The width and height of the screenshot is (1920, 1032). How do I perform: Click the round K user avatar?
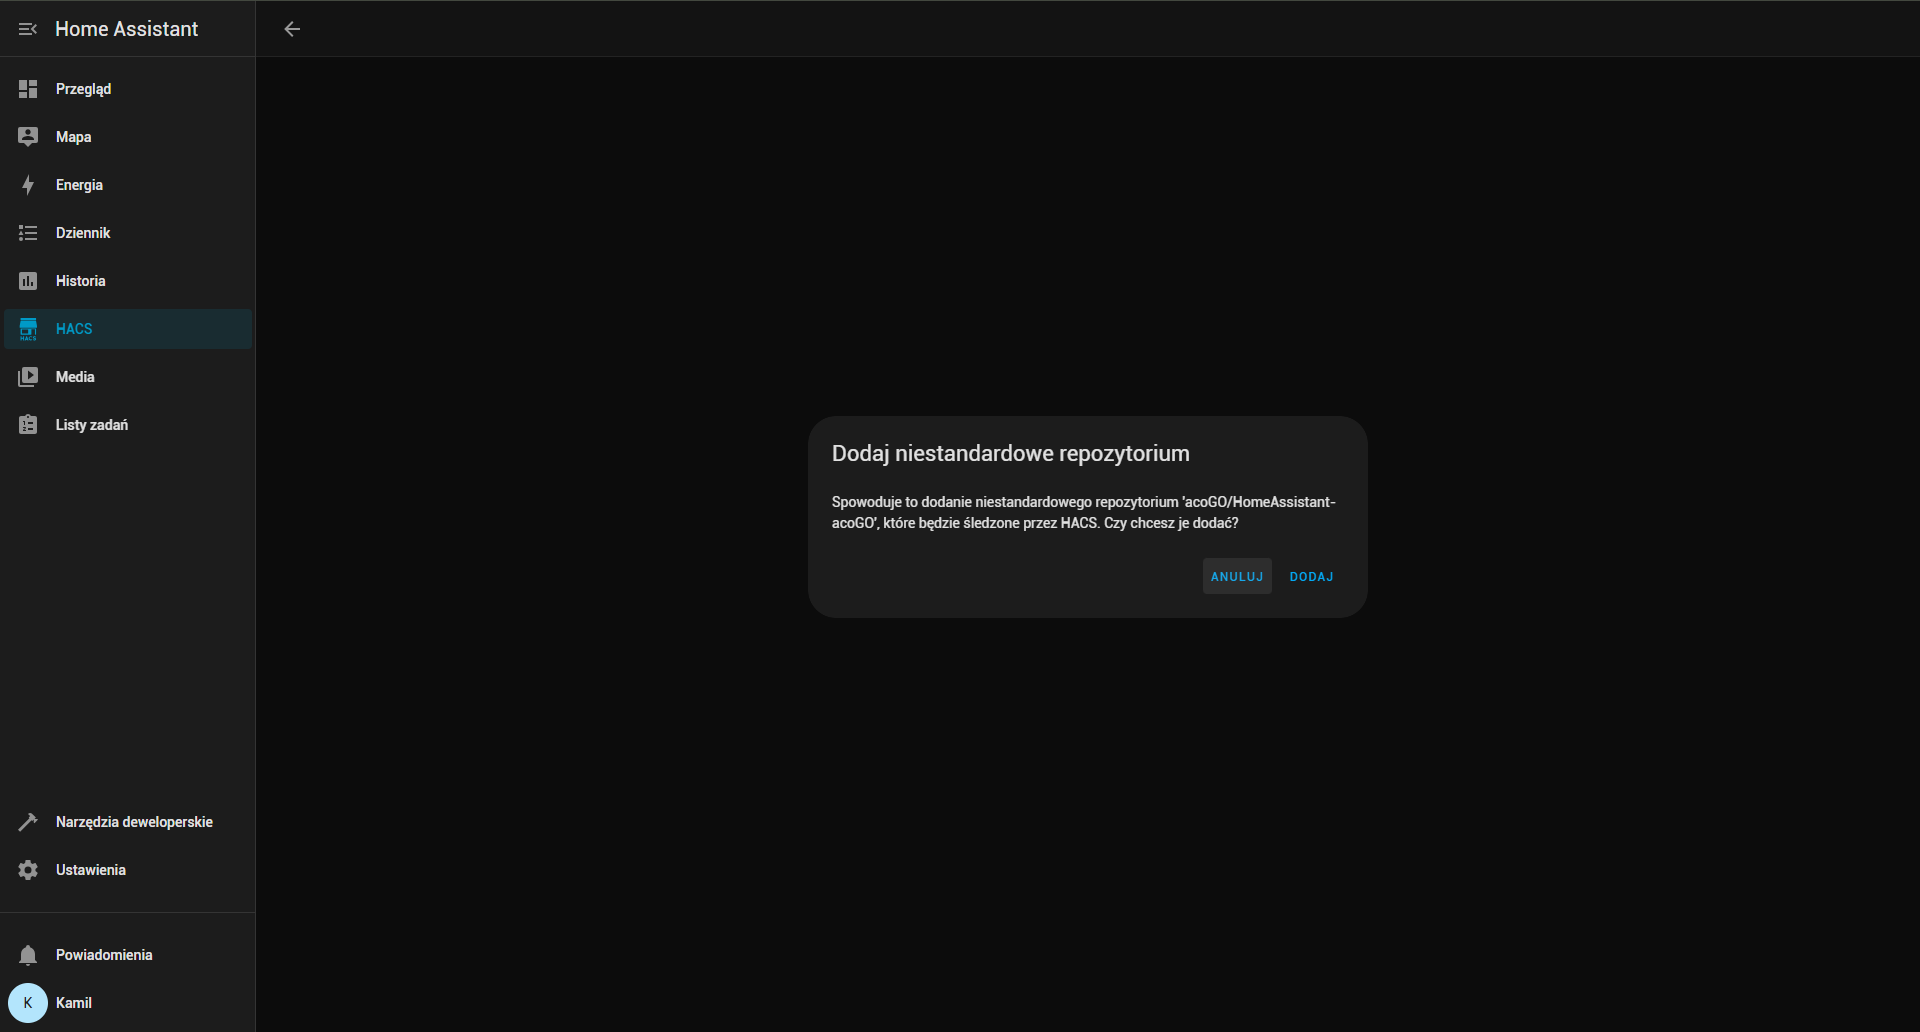pos(28,1003)
